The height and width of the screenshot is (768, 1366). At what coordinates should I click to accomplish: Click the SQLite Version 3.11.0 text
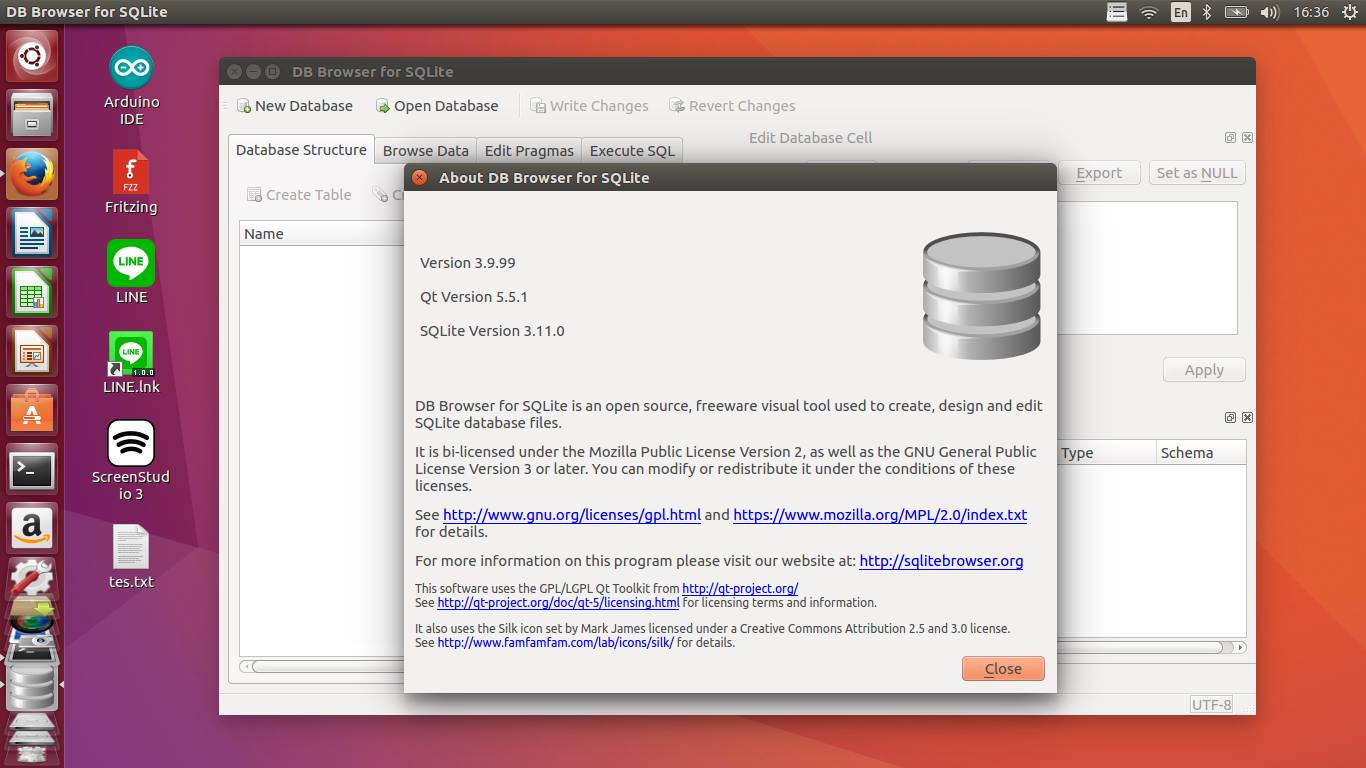(x=492, y=331)
